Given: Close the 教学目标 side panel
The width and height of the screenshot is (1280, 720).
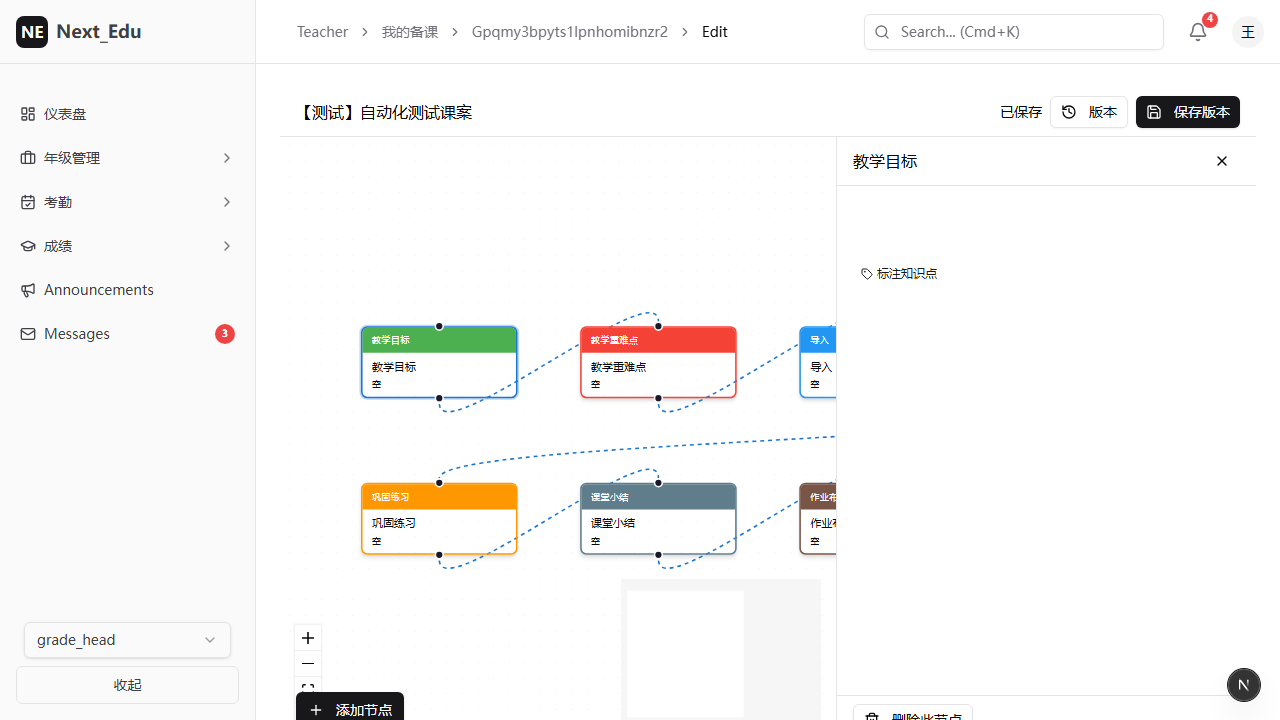Looking at the screenshot, I should click(x=1222, y=161).
